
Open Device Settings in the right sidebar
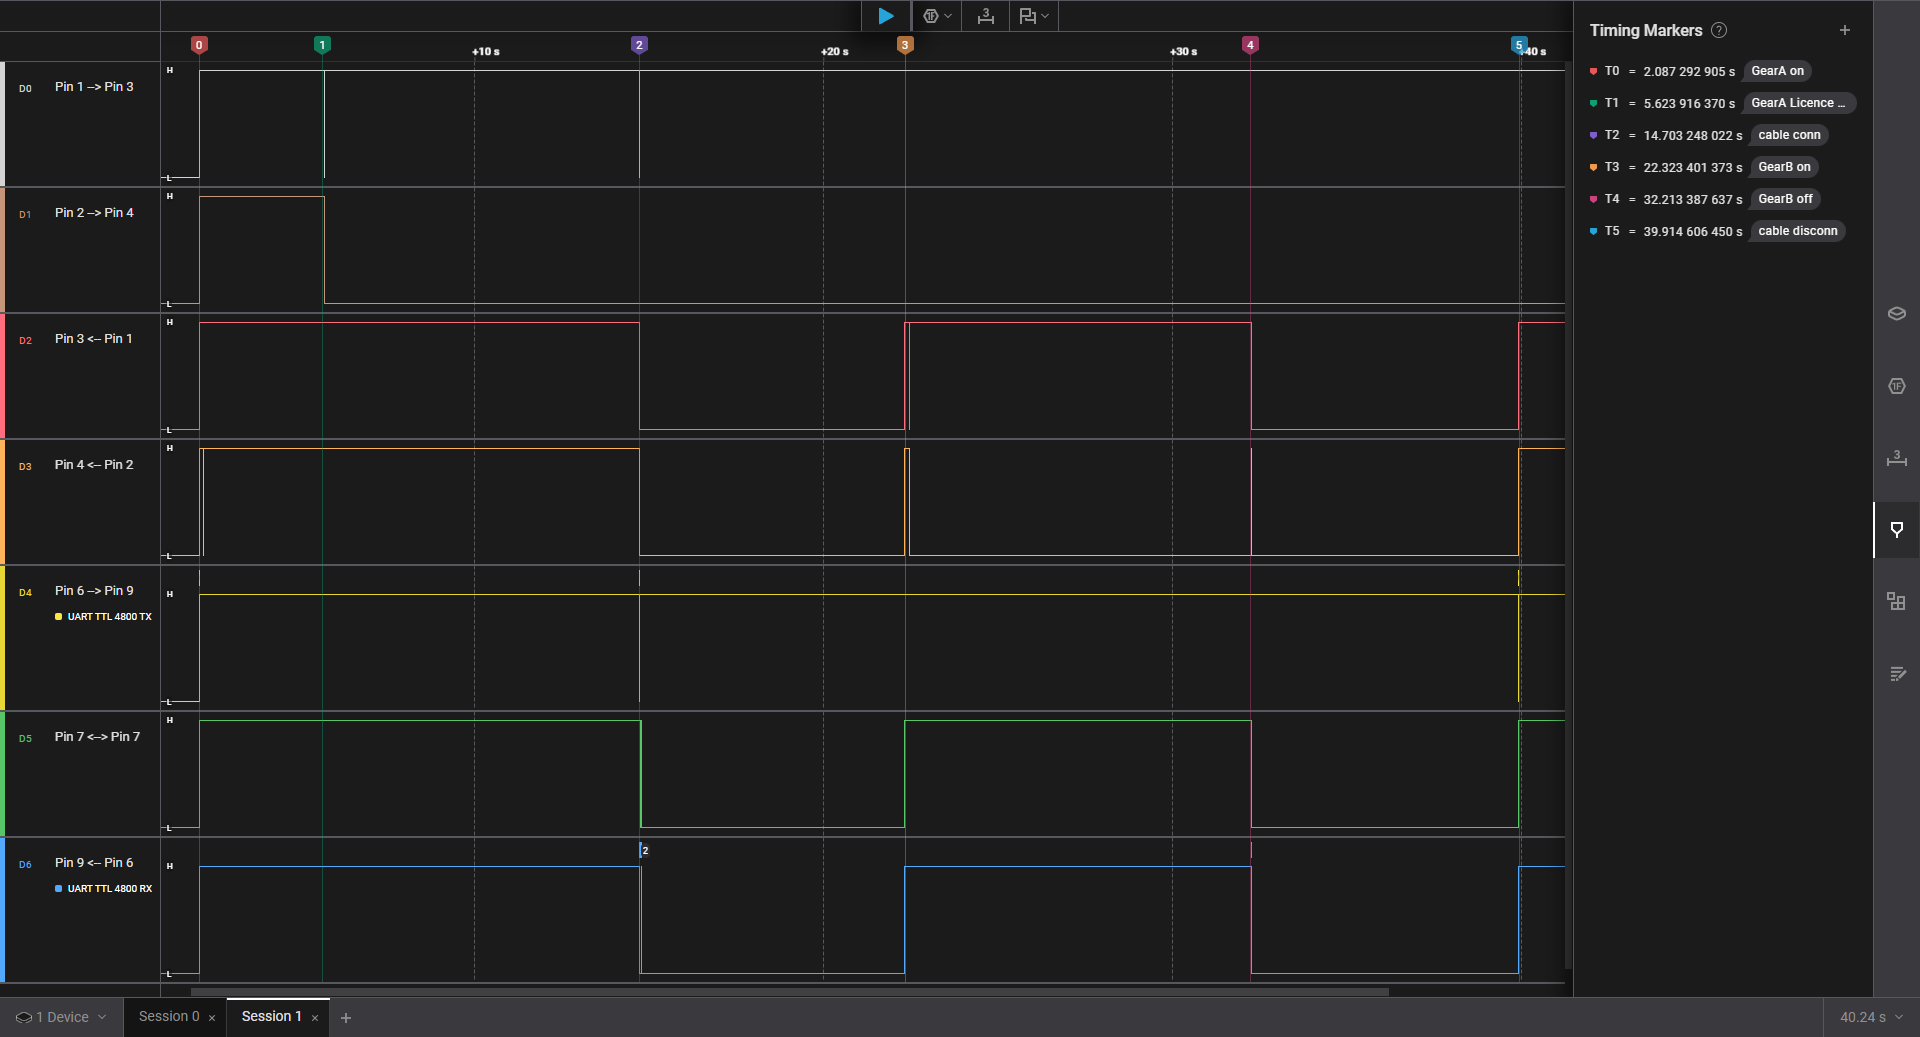[x=1896, y=314]
